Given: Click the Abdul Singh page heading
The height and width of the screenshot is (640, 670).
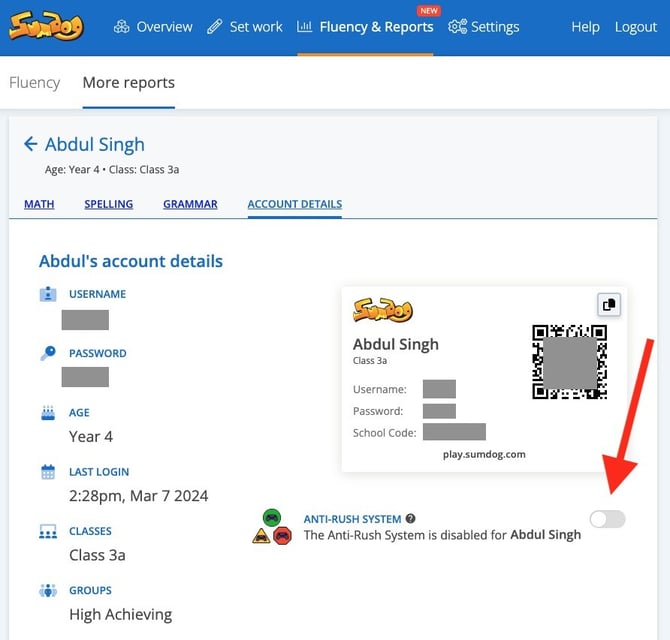Looking at the screenshot, I should pos(95,144).
